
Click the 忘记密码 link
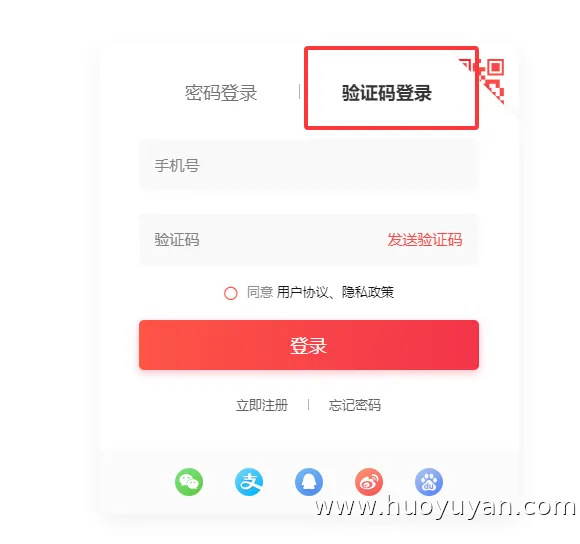[x=355, y=405]
